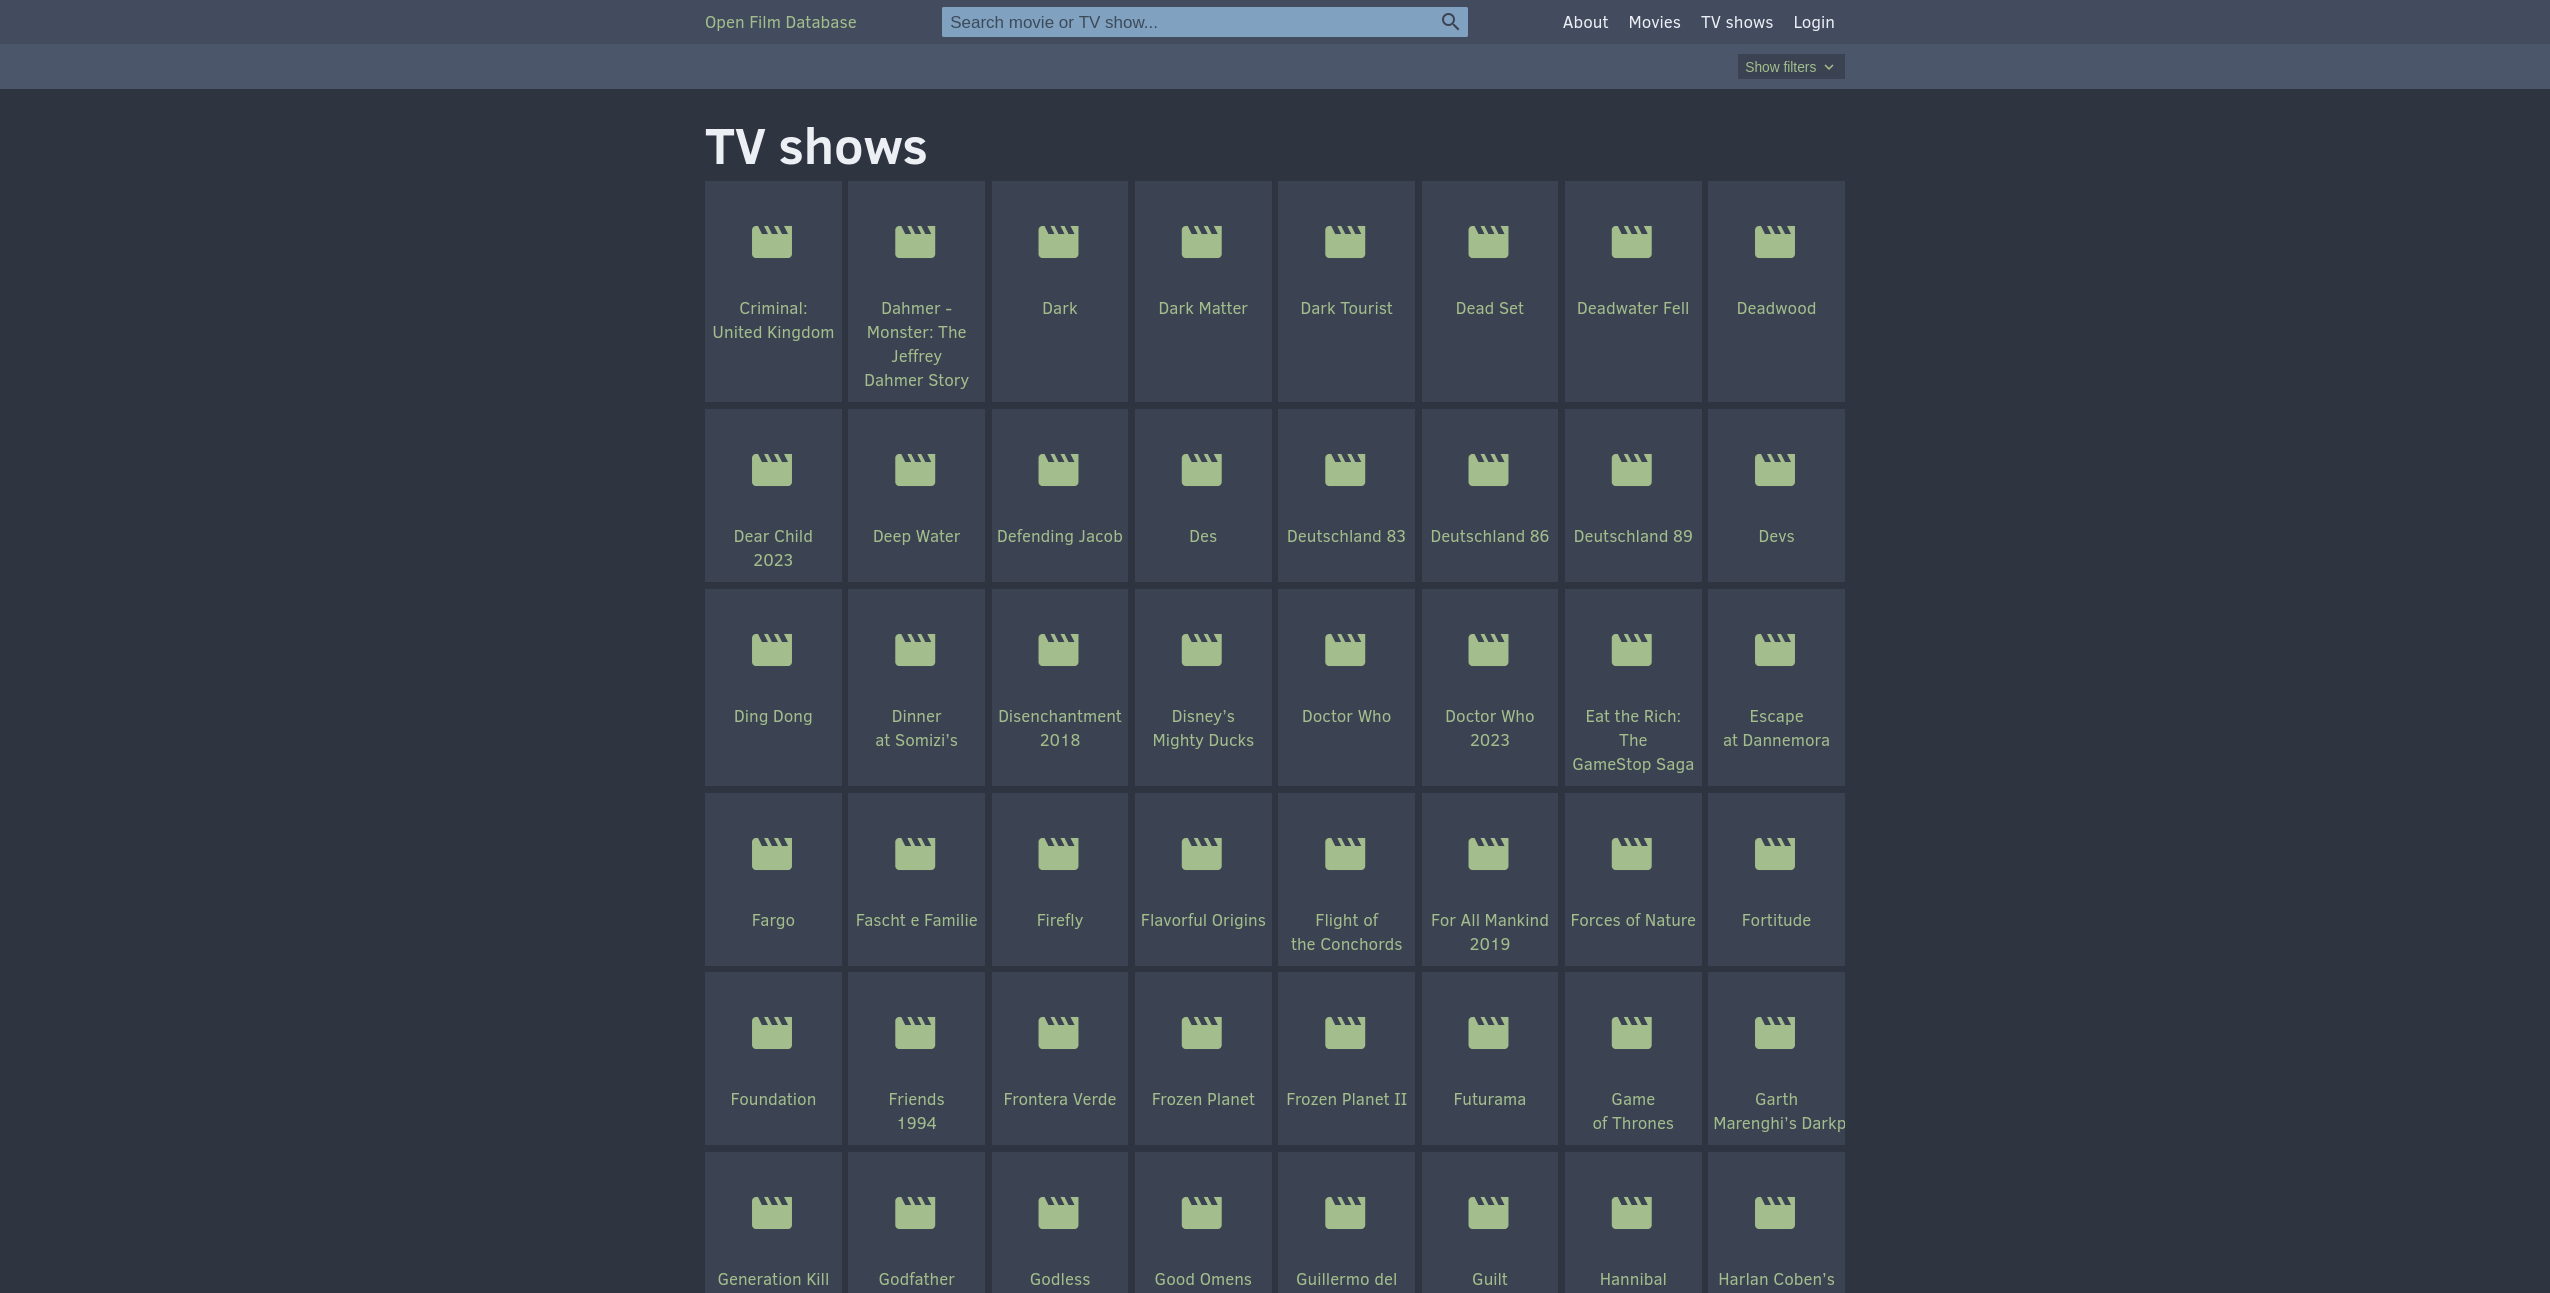Screen dimensions: 2550x1293
Task: Go to the Movies page
Action: [x=1654, y=22]
